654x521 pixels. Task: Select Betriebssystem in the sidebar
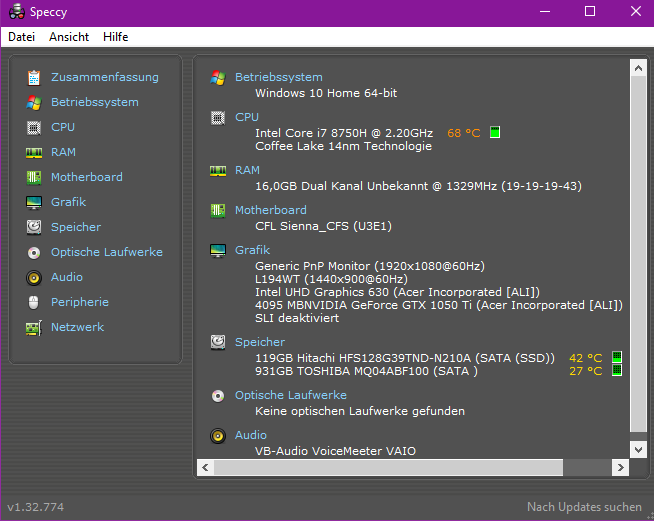(95, 102)
